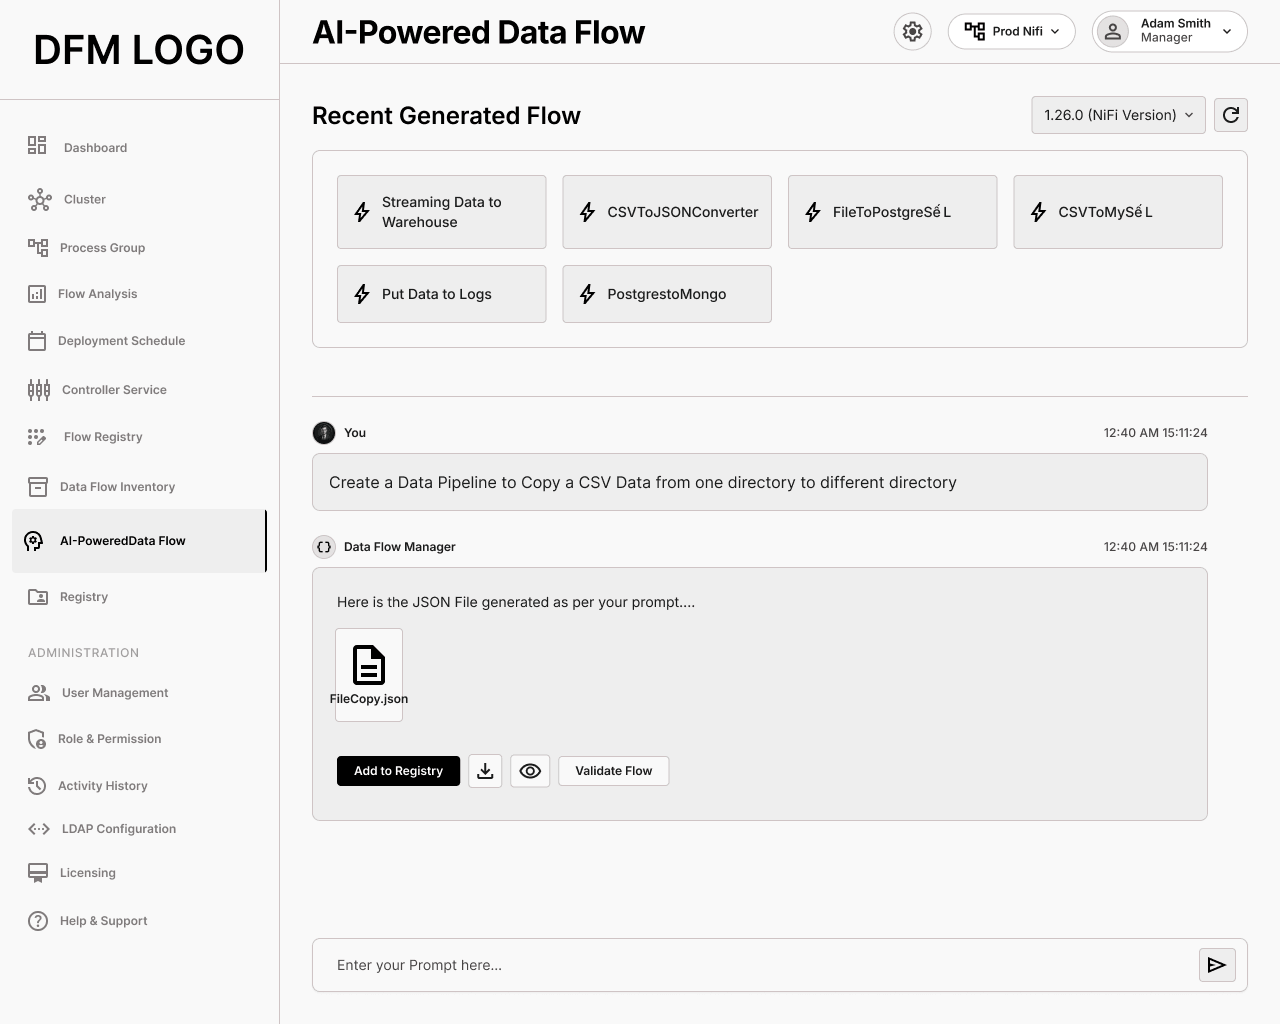This screenshot has height=1024, width=1280.
Task: Click lightning icon on CSVToJSONConverter card
Action: pos(588,212)
